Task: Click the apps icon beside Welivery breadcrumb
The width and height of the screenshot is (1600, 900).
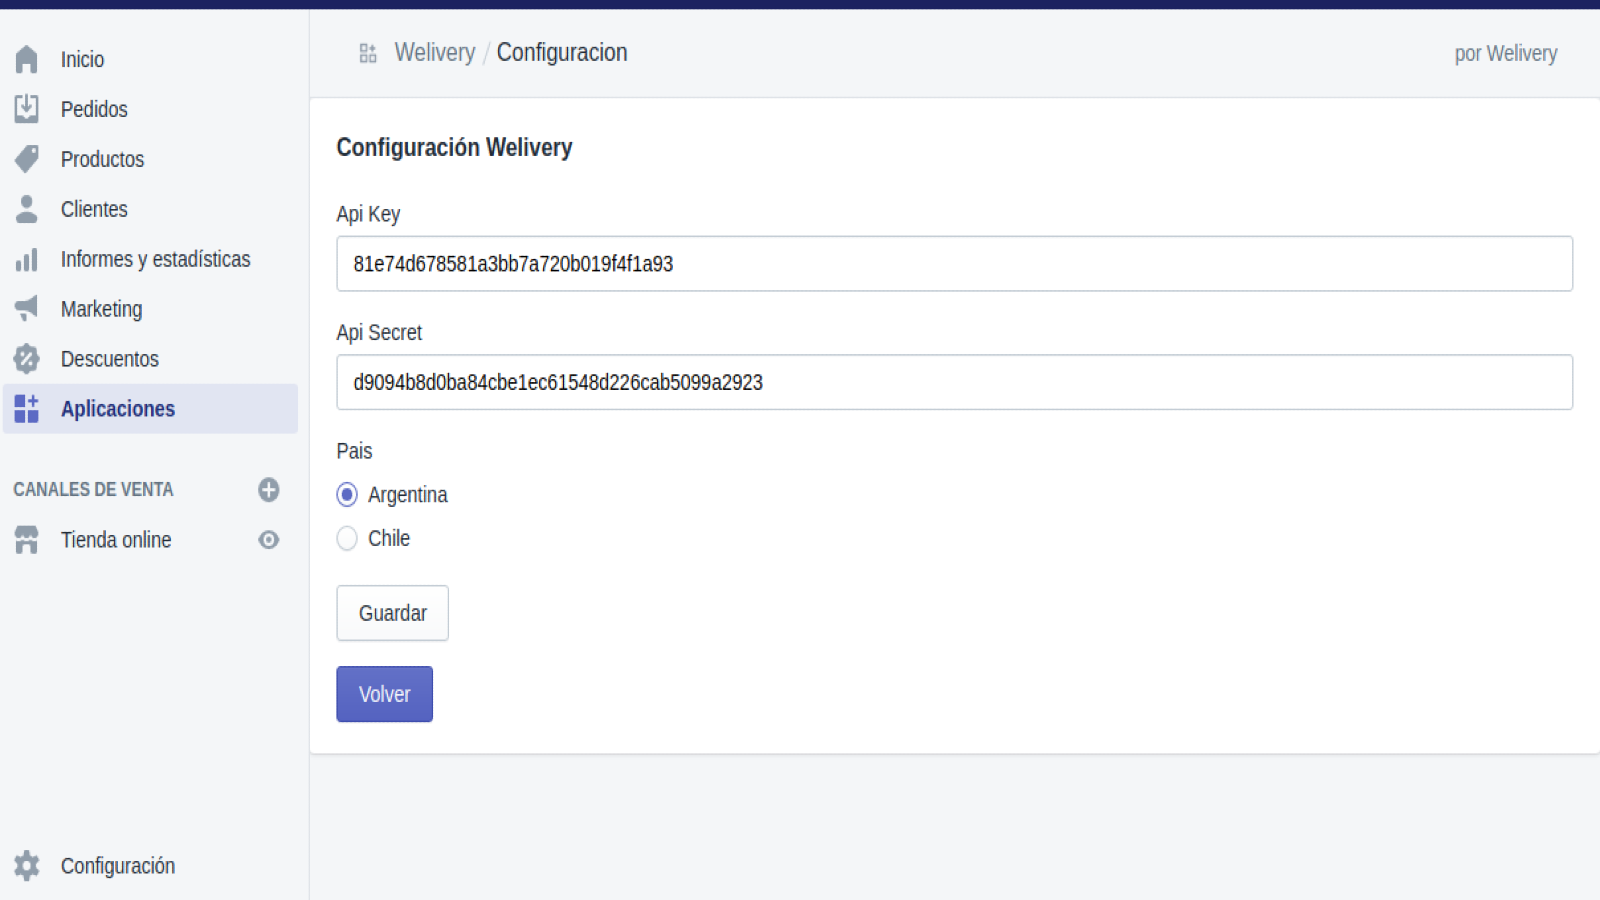Action: tap(368, 53)
